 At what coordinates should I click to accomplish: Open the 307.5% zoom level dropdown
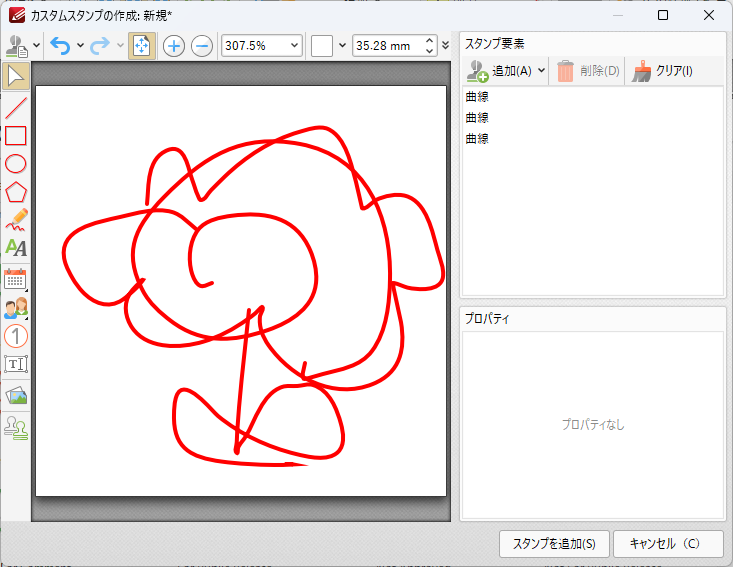click(x=294, y=46)
